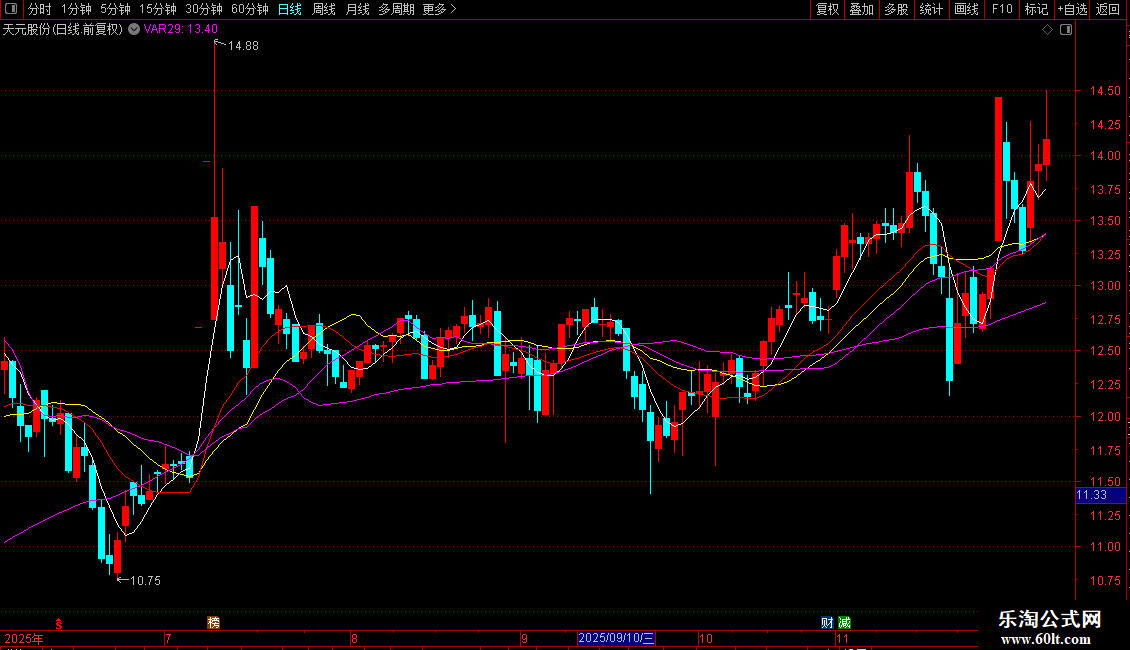Click the 统计 statistics button
The height and width of the screenshot is (650, 1130).
click(931, 9)
